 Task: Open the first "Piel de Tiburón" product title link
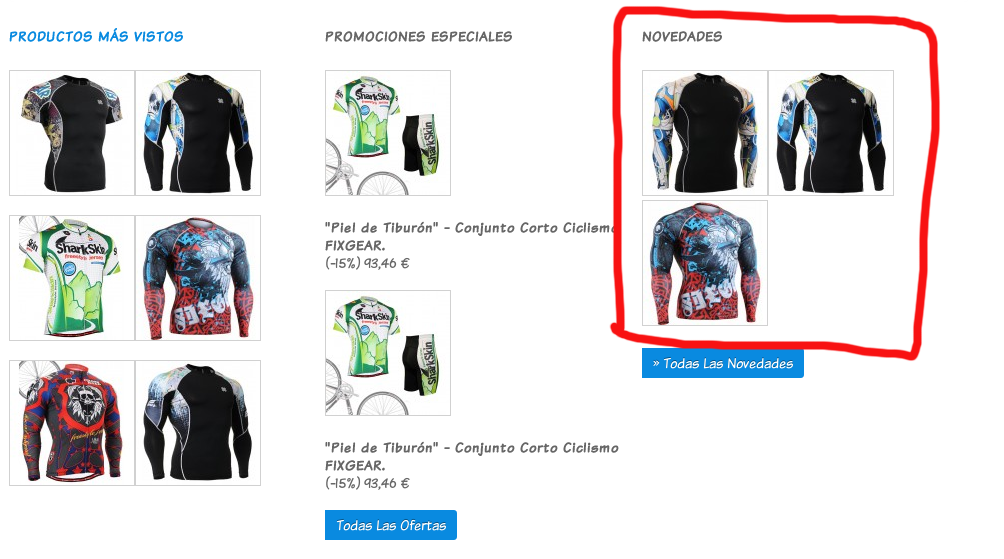[471, 236]
